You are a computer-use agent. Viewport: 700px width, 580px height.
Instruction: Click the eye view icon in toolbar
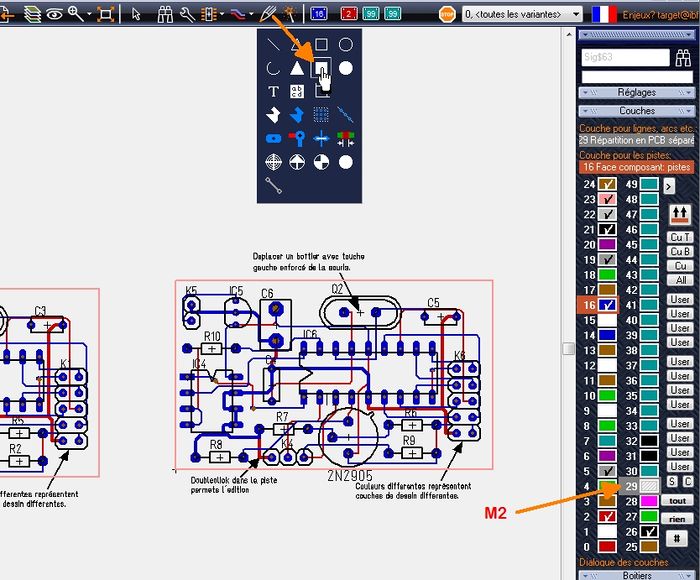[x=53, y=14]
